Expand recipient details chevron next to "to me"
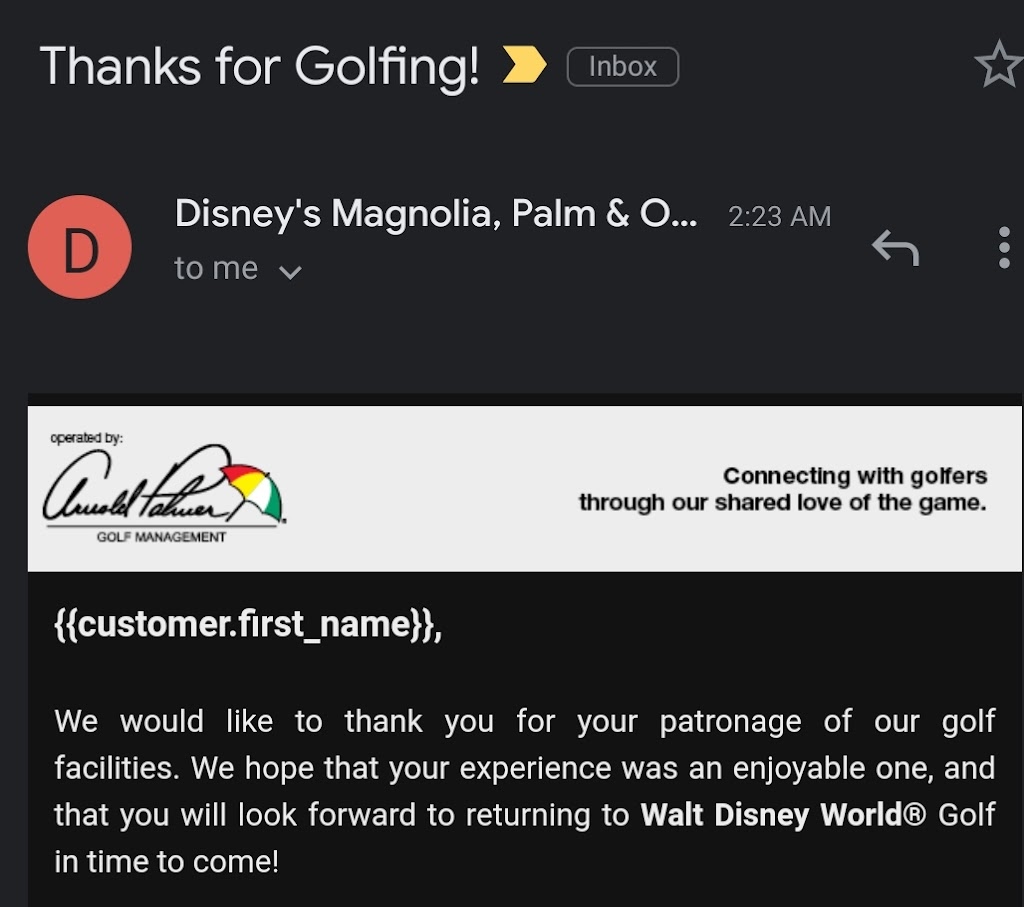The width and height of the screenshot is (1024, 907). pyautogui.click(x=290, y=271)
